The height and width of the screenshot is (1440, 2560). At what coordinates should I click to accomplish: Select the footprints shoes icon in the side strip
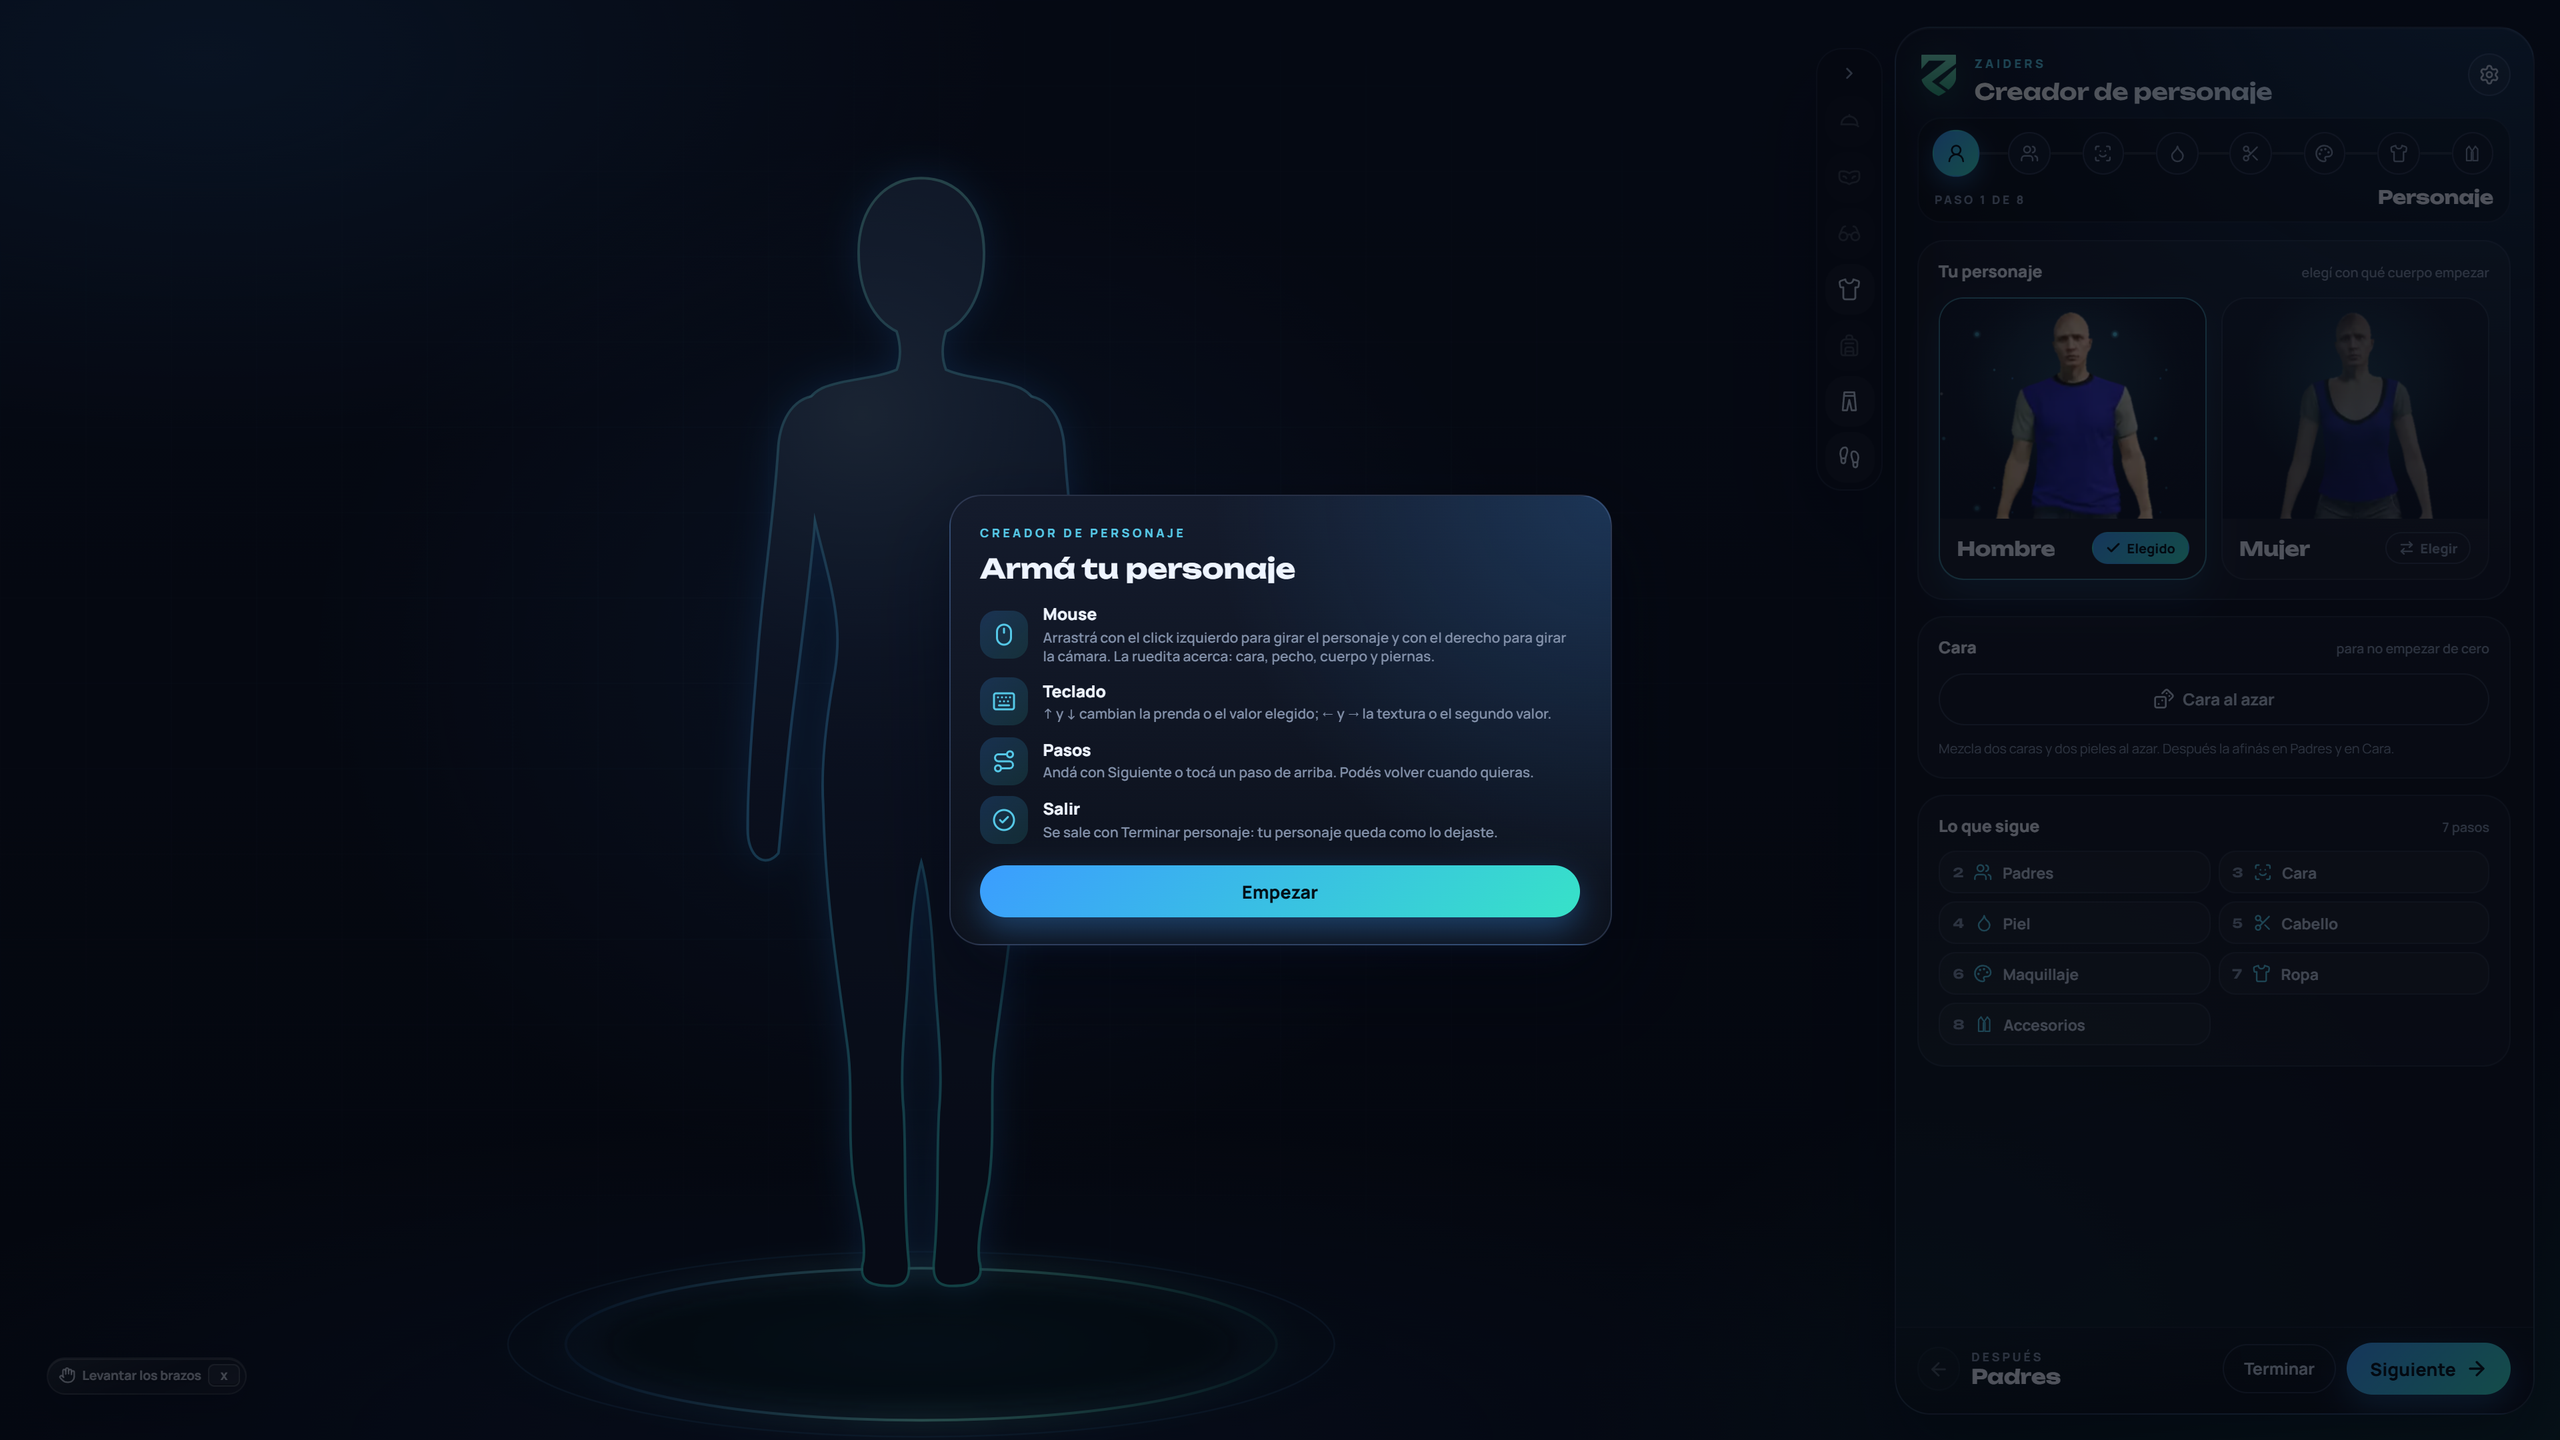pos(1849,458)
